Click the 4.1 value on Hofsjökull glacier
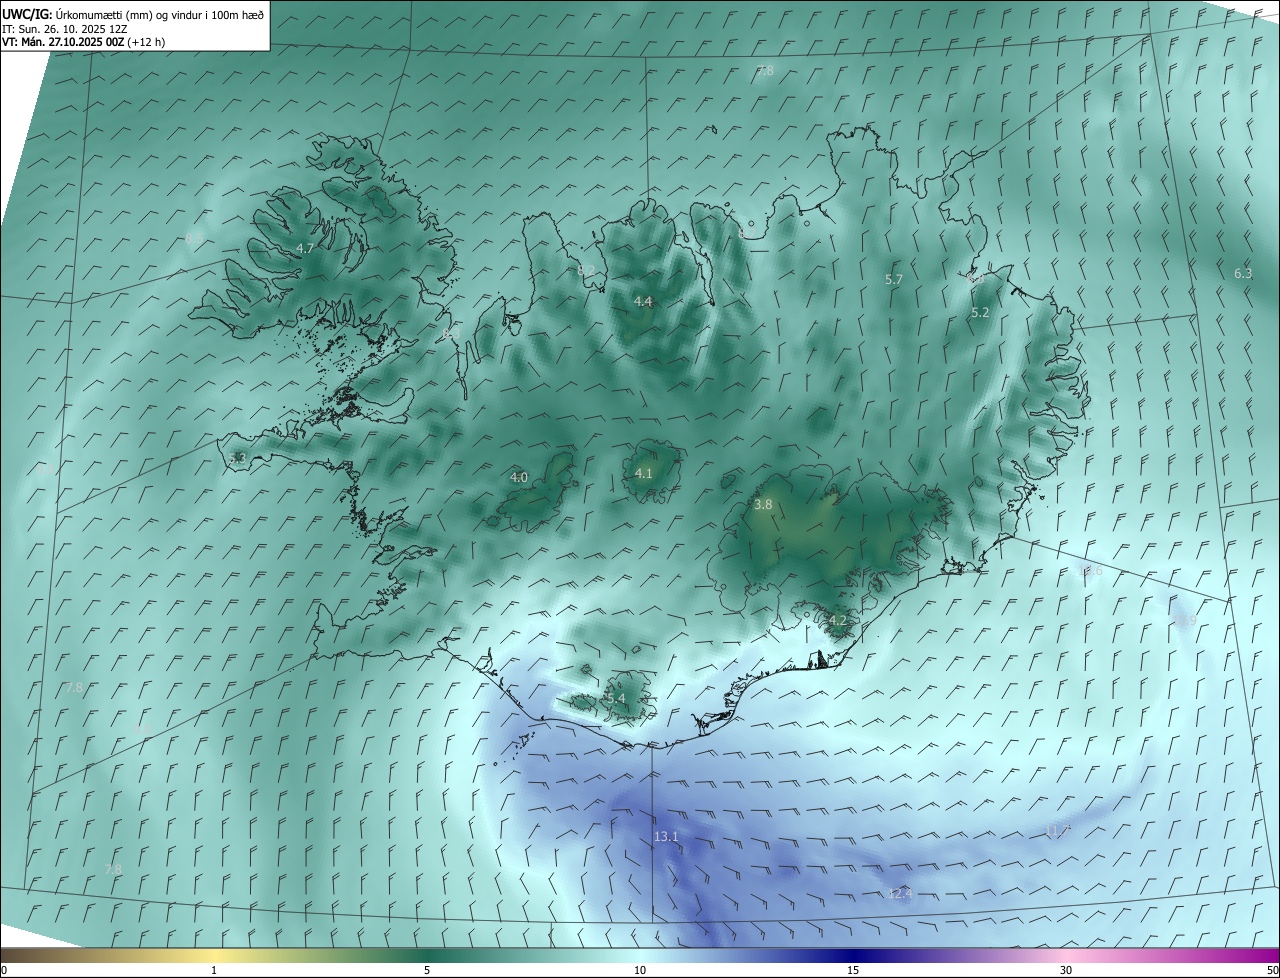The image size is (1280, 978). click(x=643, y=473)
